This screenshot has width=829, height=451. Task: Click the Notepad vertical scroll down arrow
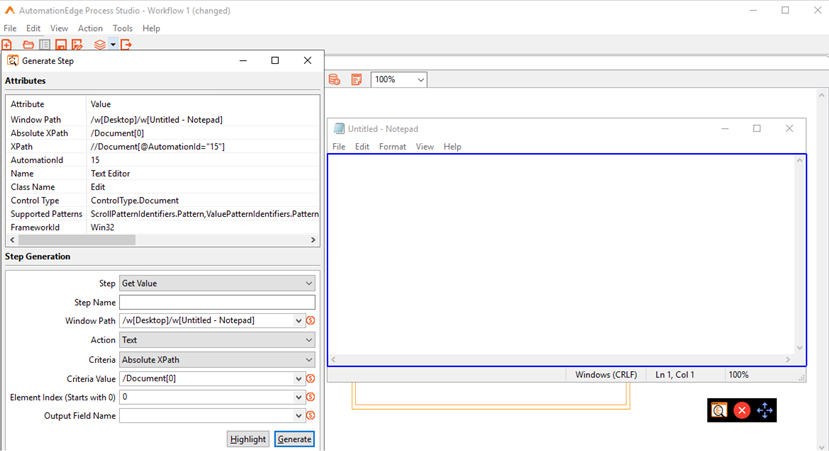(x=800, y=348)
